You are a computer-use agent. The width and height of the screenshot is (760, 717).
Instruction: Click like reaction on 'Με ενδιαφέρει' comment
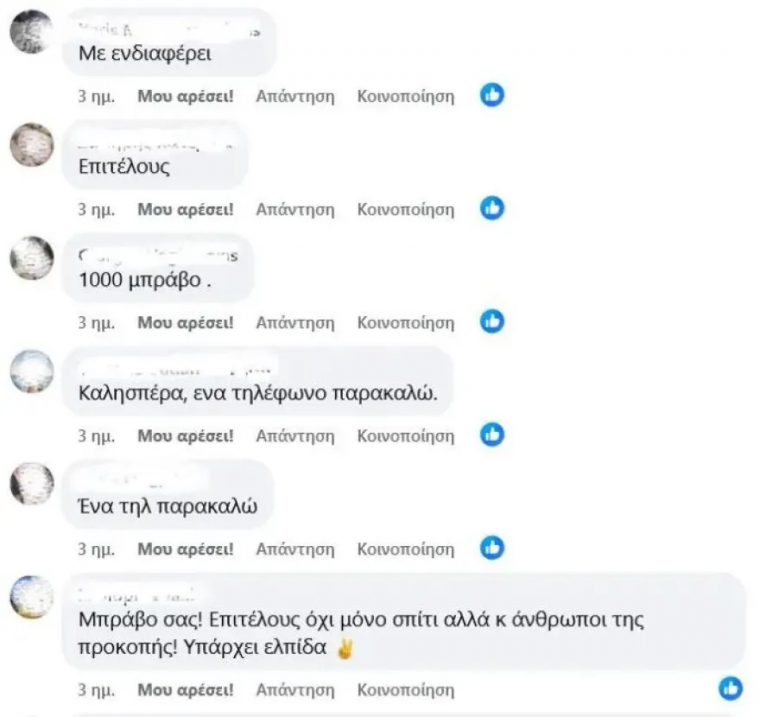492,95
